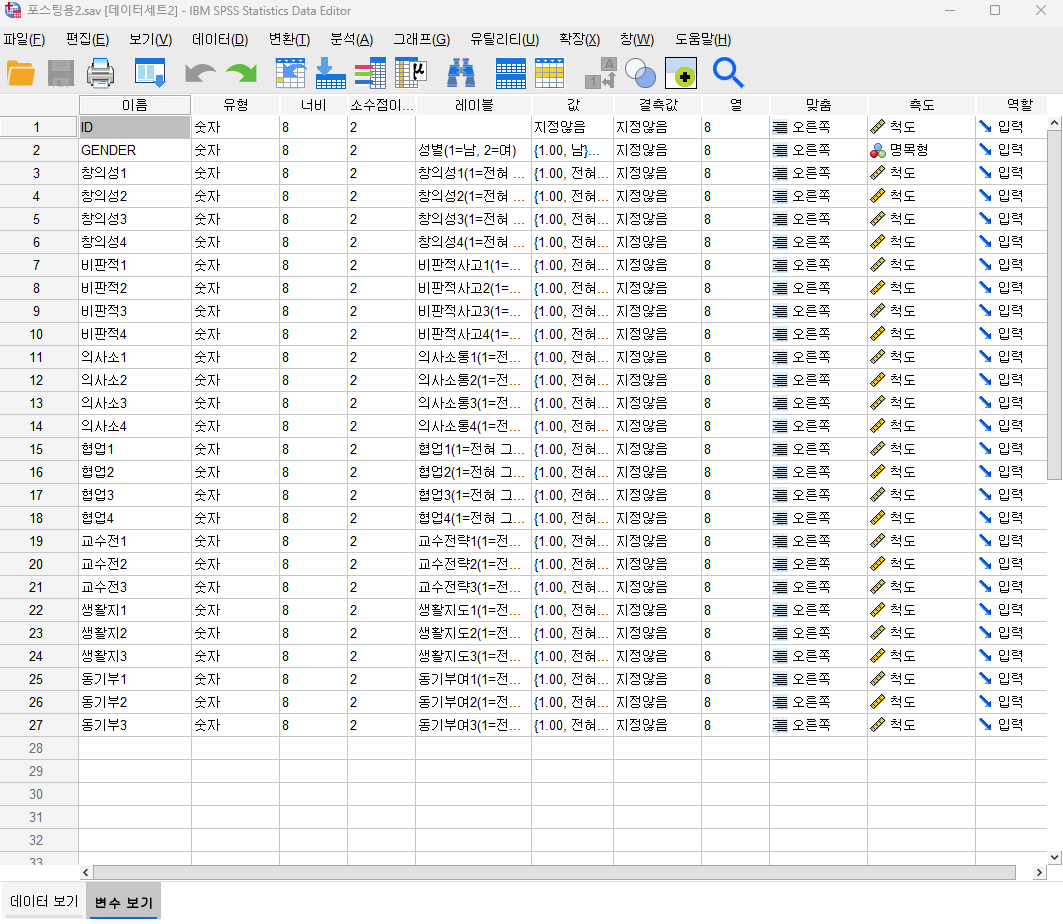Click the horizontal scrollbar left arrow
The width and height of the screenshot is (1063, 924).
point(85,872)
